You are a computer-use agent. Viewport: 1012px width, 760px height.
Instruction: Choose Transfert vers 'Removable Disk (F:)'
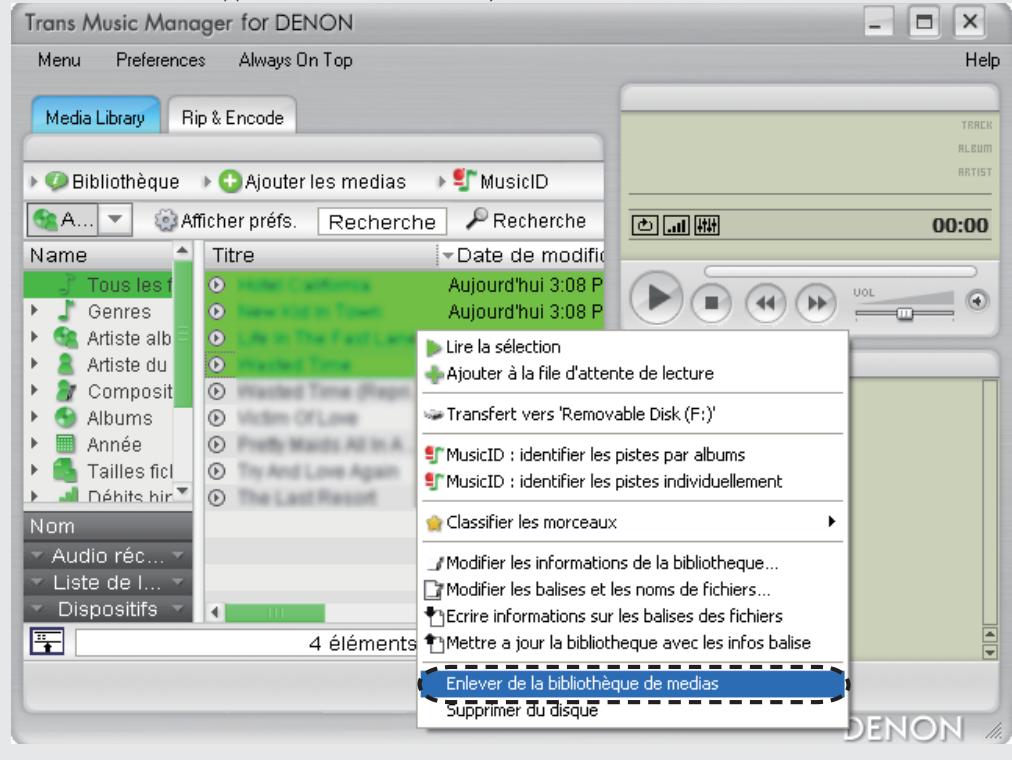[634, 414]
